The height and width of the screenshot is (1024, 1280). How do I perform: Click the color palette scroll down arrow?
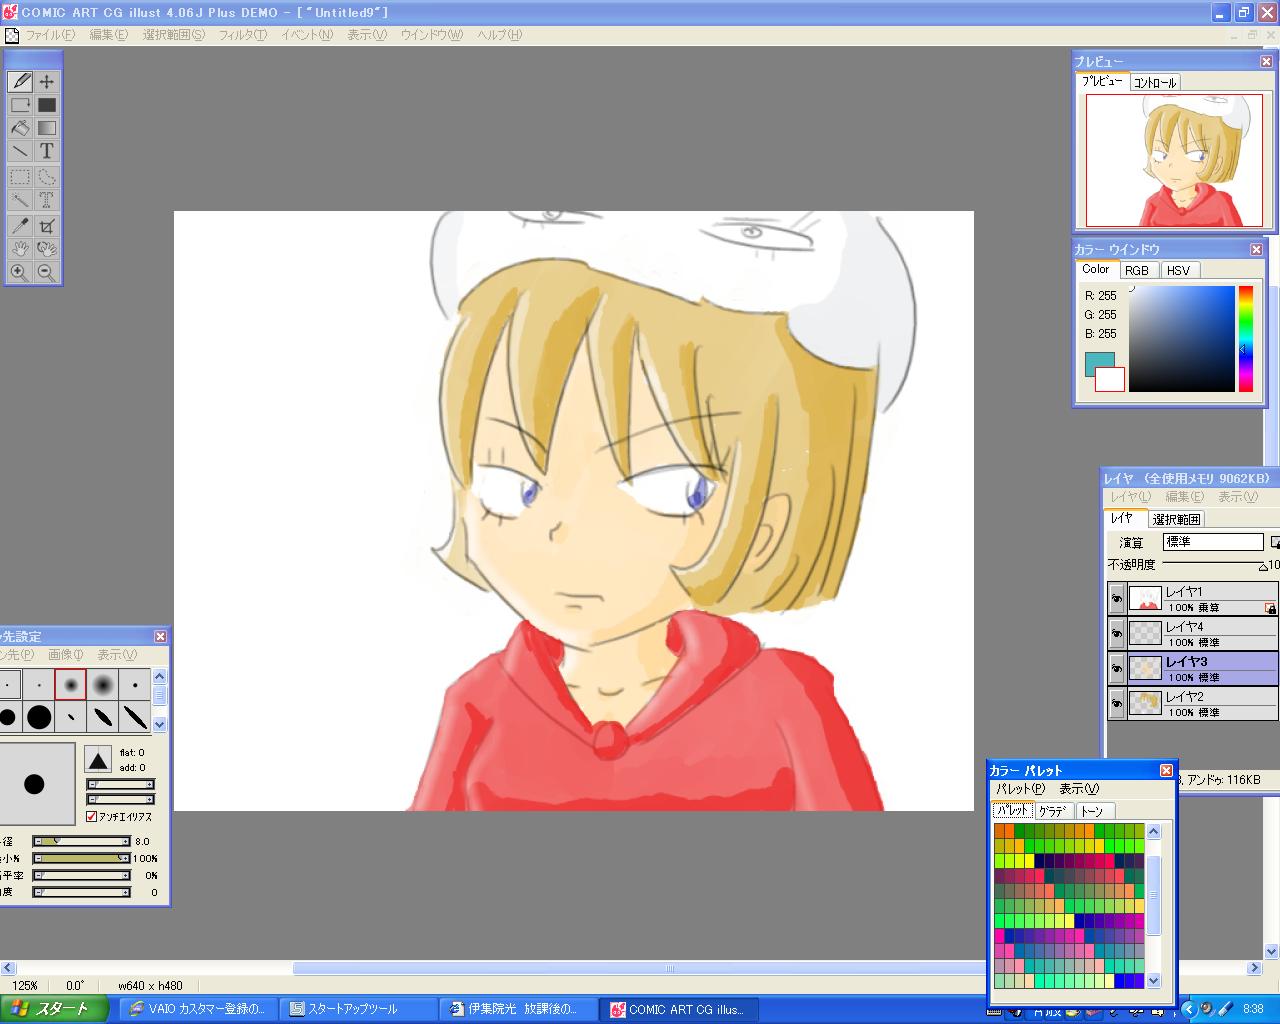pos(1154,981)
